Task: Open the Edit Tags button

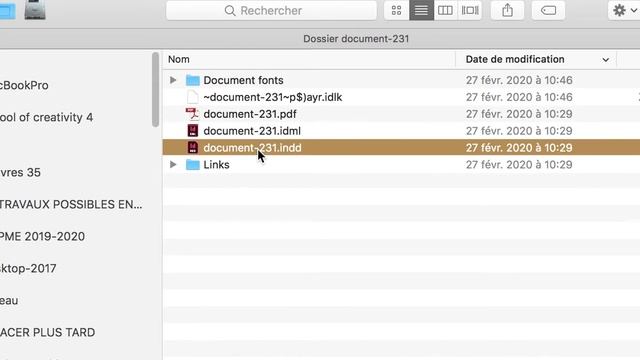Action: (x=548, y=10)
